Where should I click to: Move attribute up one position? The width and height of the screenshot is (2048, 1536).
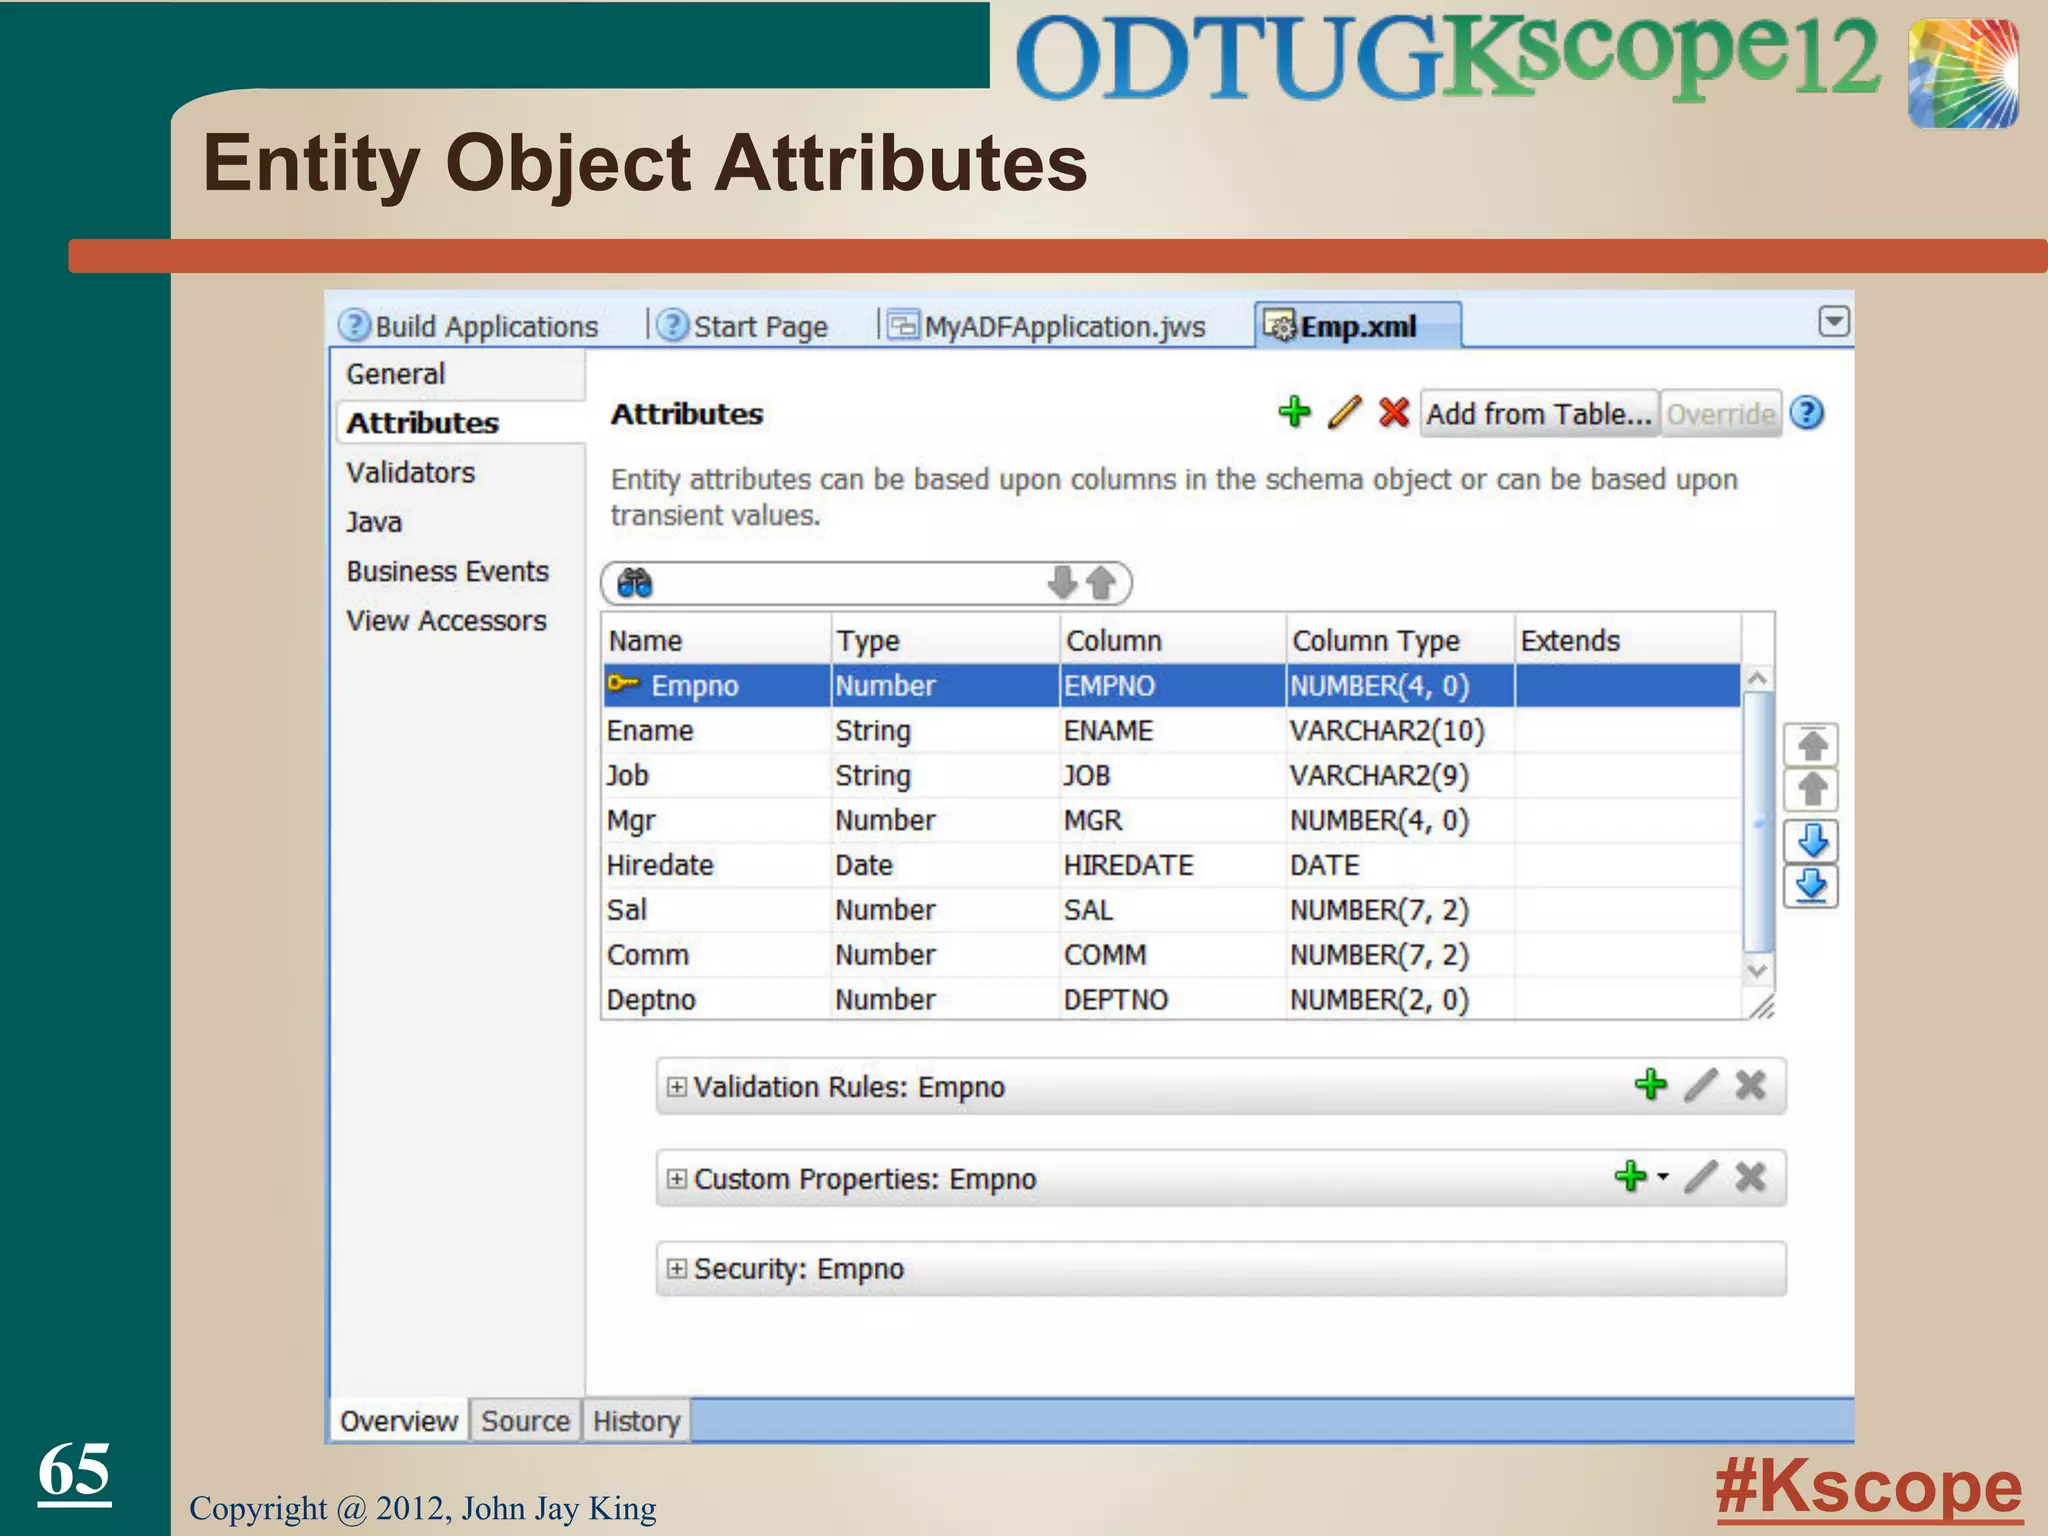[1812, 790]
